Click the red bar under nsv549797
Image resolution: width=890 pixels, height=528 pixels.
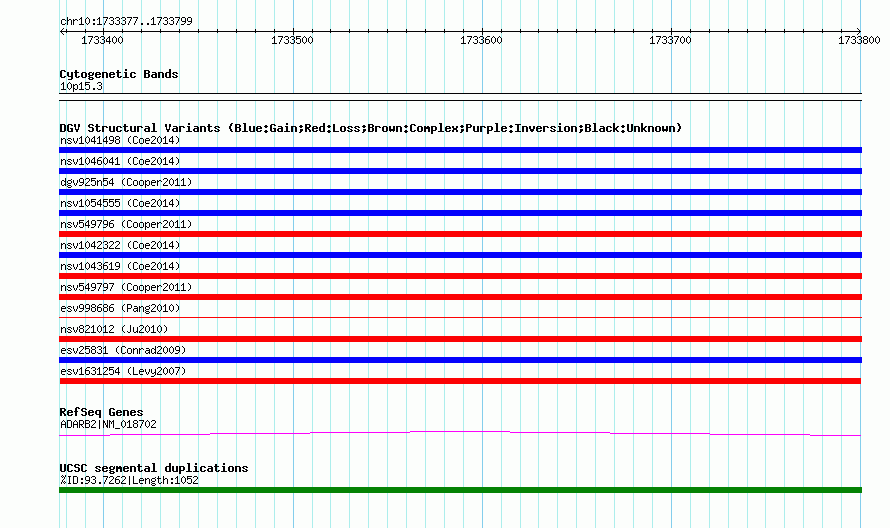460,297
